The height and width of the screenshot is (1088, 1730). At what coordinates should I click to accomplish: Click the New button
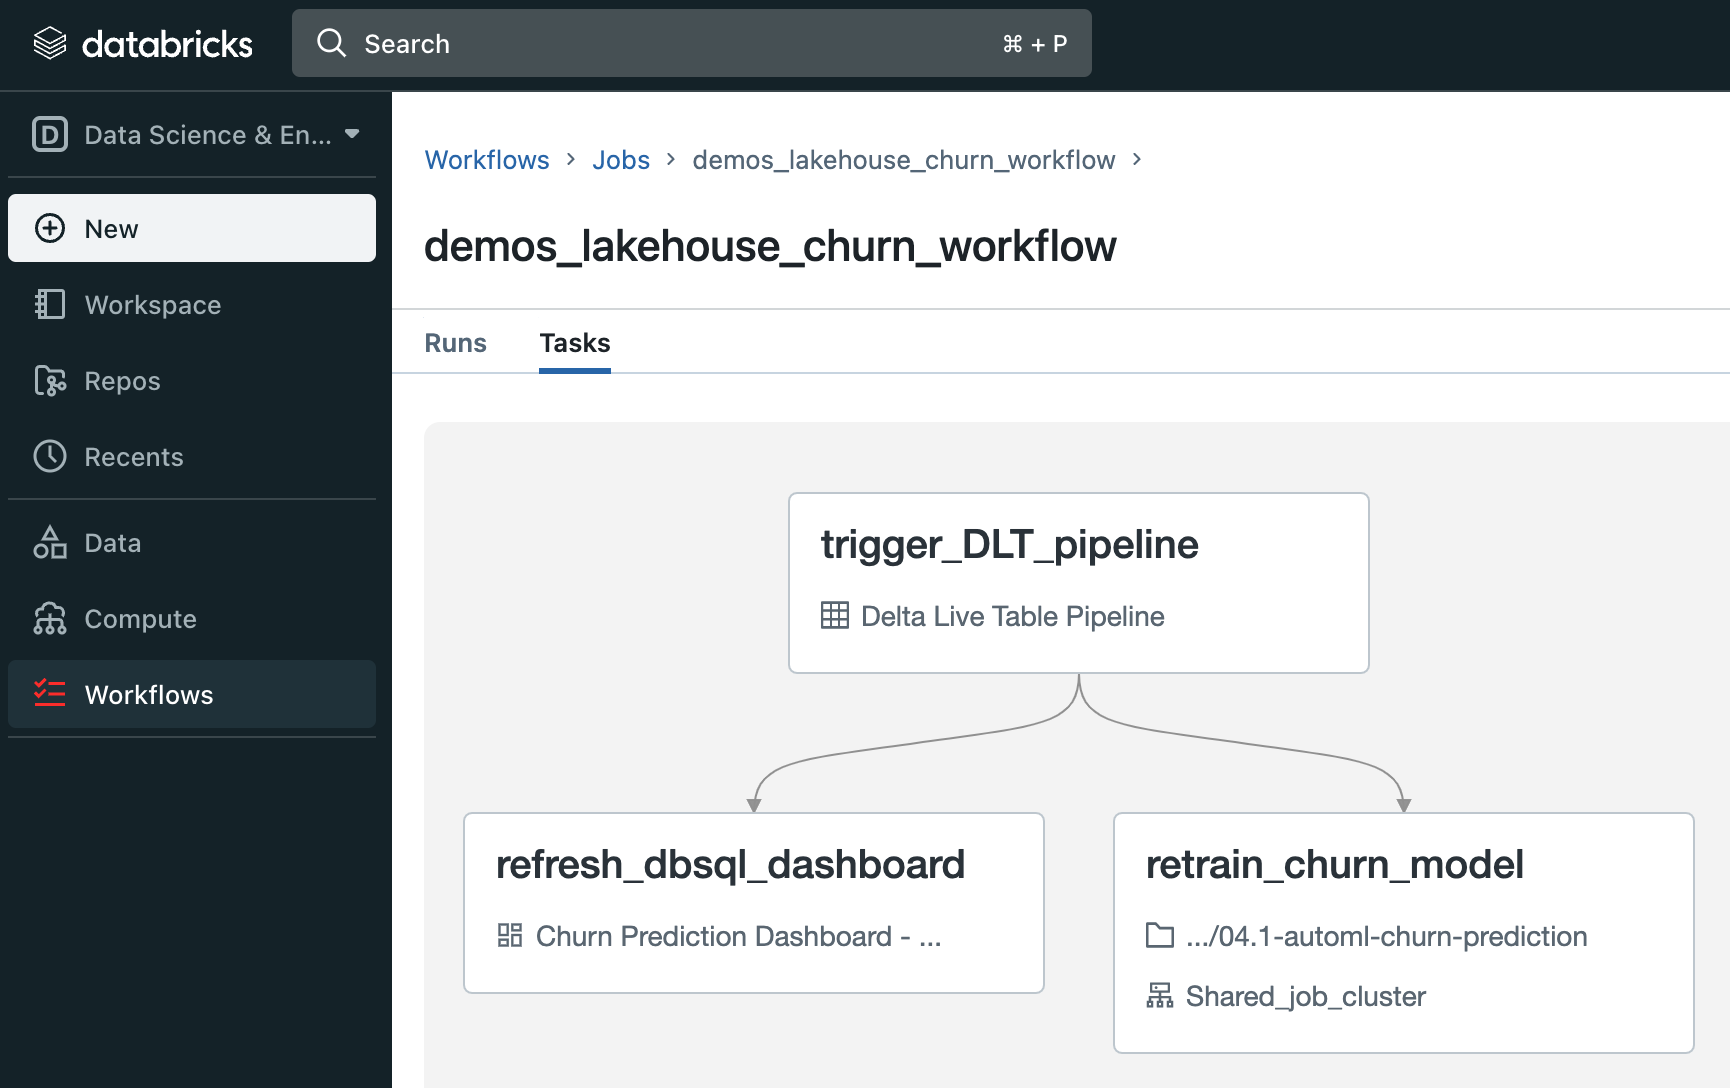(192, 228)
